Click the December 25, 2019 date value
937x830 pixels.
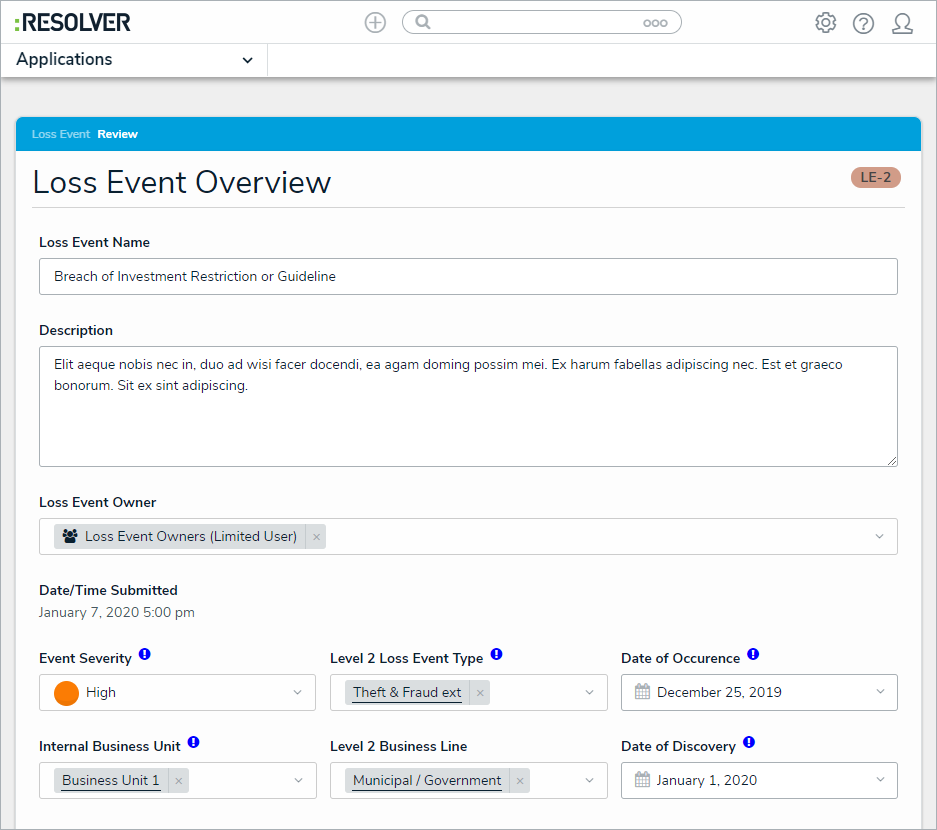coord(719,692)
